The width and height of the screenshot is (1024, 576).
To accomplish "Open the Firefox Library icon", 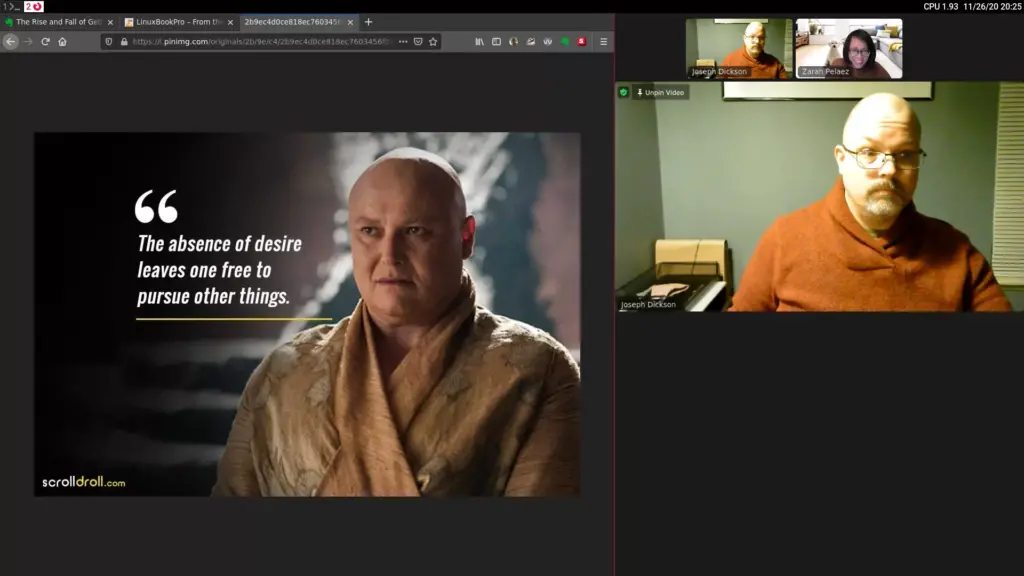I will point(479,41).
